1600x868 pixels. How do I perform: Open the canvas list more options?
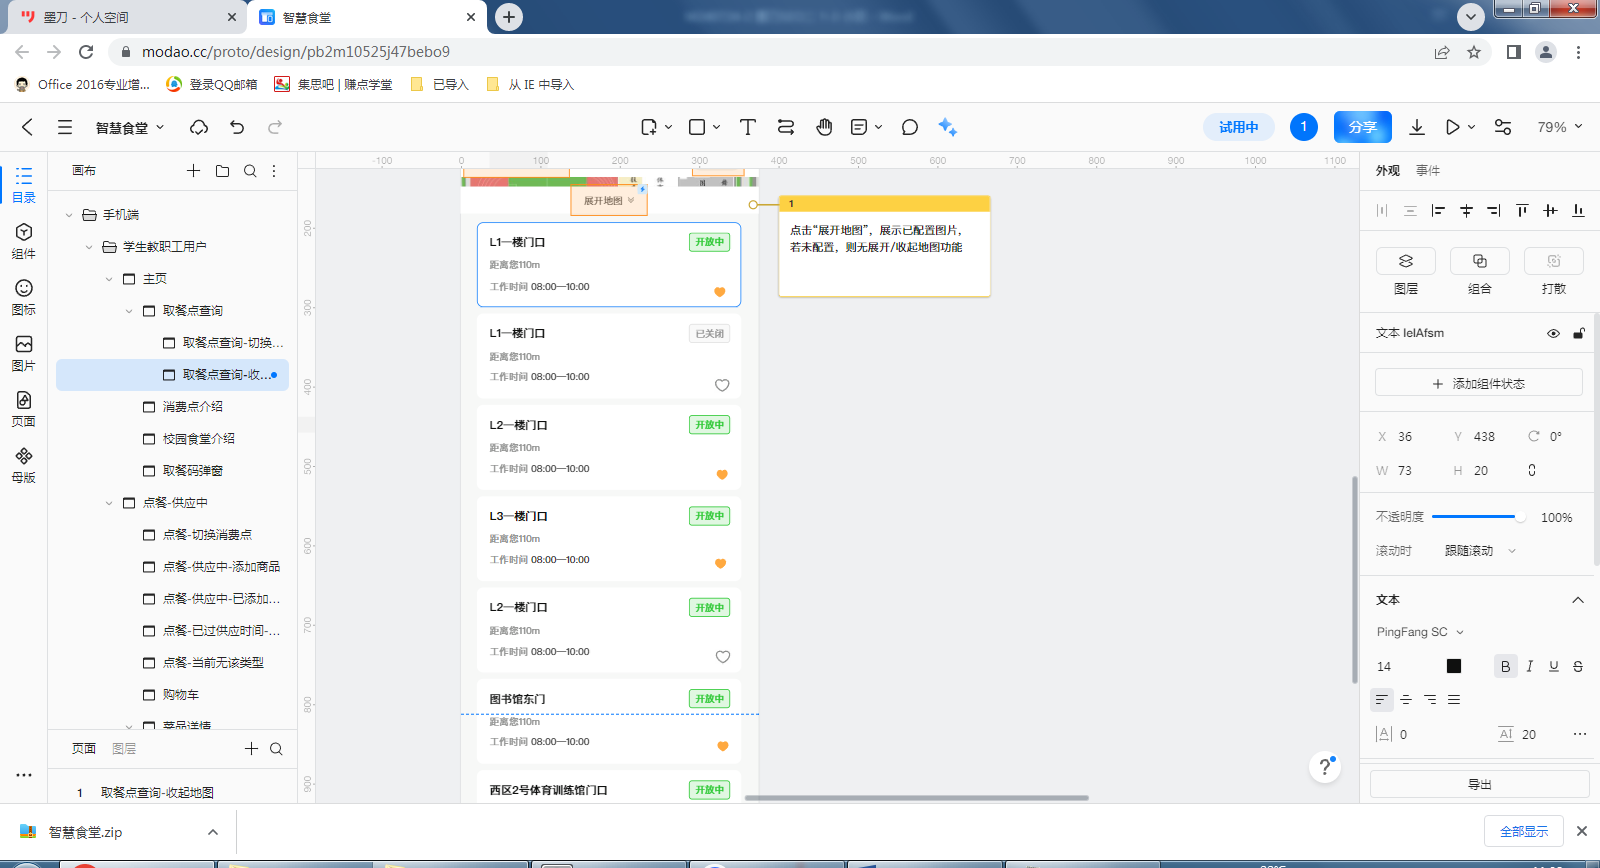(274, 171)
